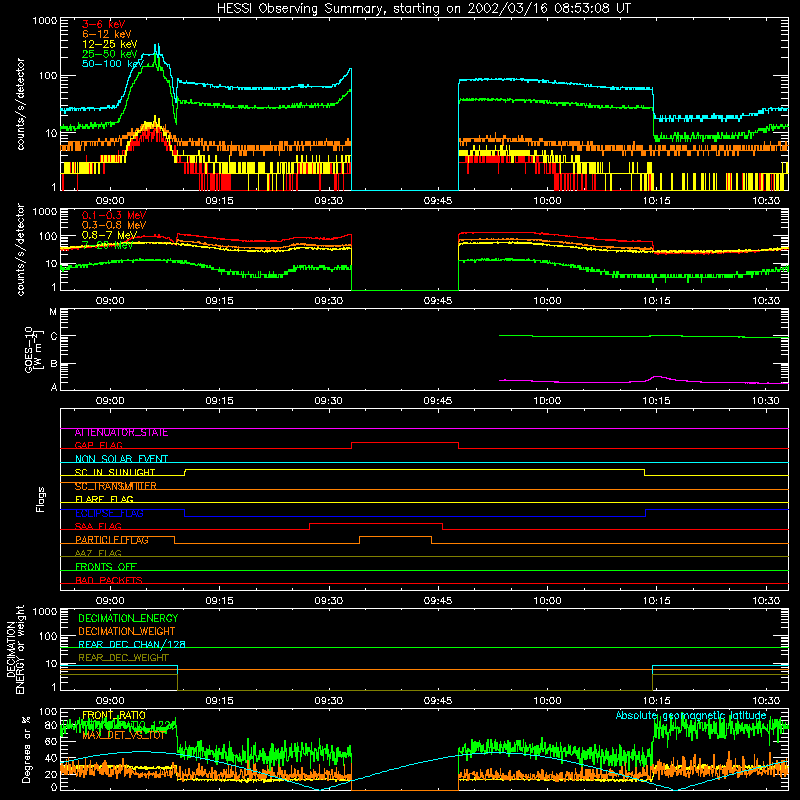Click the HESSI Observing Summary plot title
The image size is (800, 800).
423,9
